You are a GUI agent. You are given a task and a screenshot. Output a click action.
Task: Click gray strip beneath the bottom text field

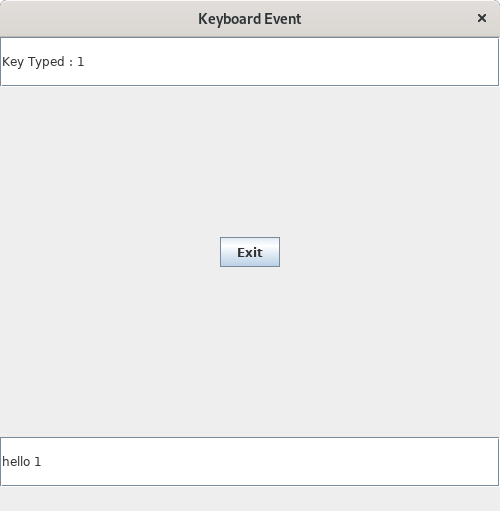[250, 498]
